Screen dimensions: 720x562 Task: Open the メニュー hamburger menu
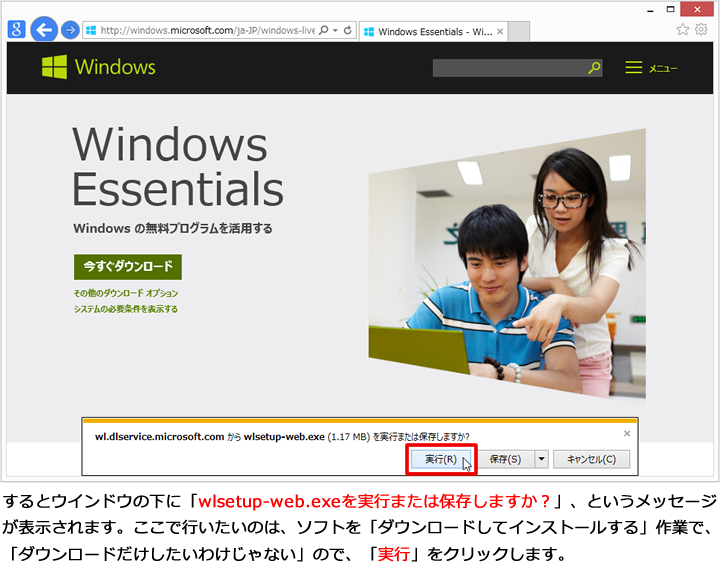tap(651, 68)
